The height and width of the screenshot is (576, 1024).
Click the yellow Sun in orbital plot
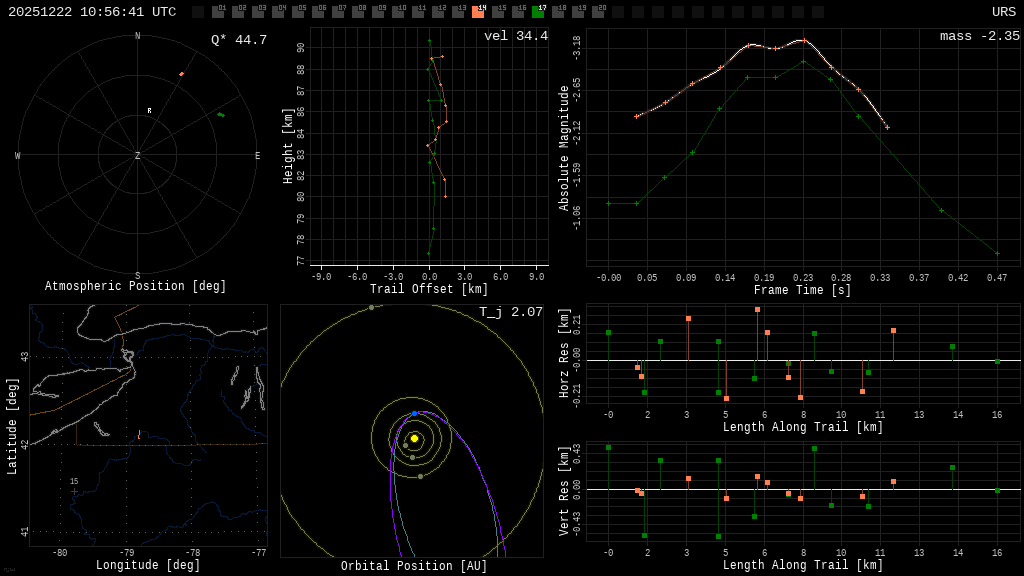pos(414,438)
